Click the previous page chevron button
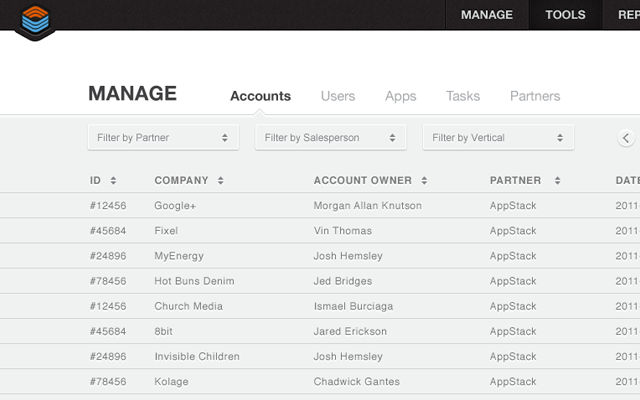 626,138
